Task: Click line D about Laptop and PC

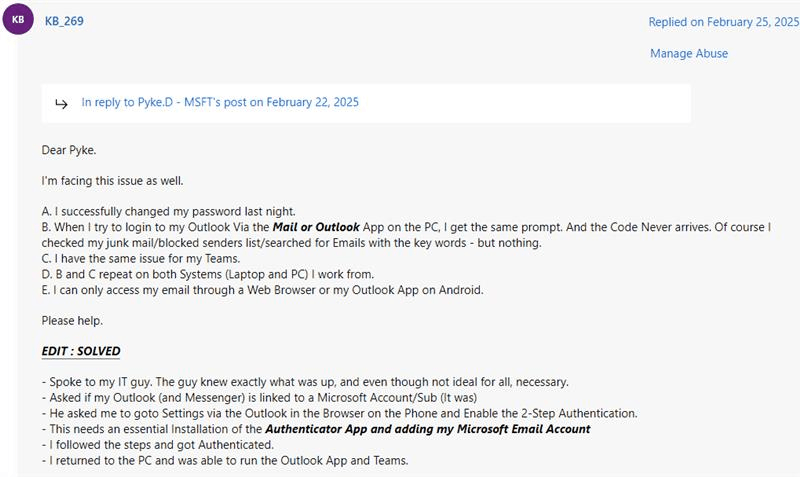Action: coord(208,274)
